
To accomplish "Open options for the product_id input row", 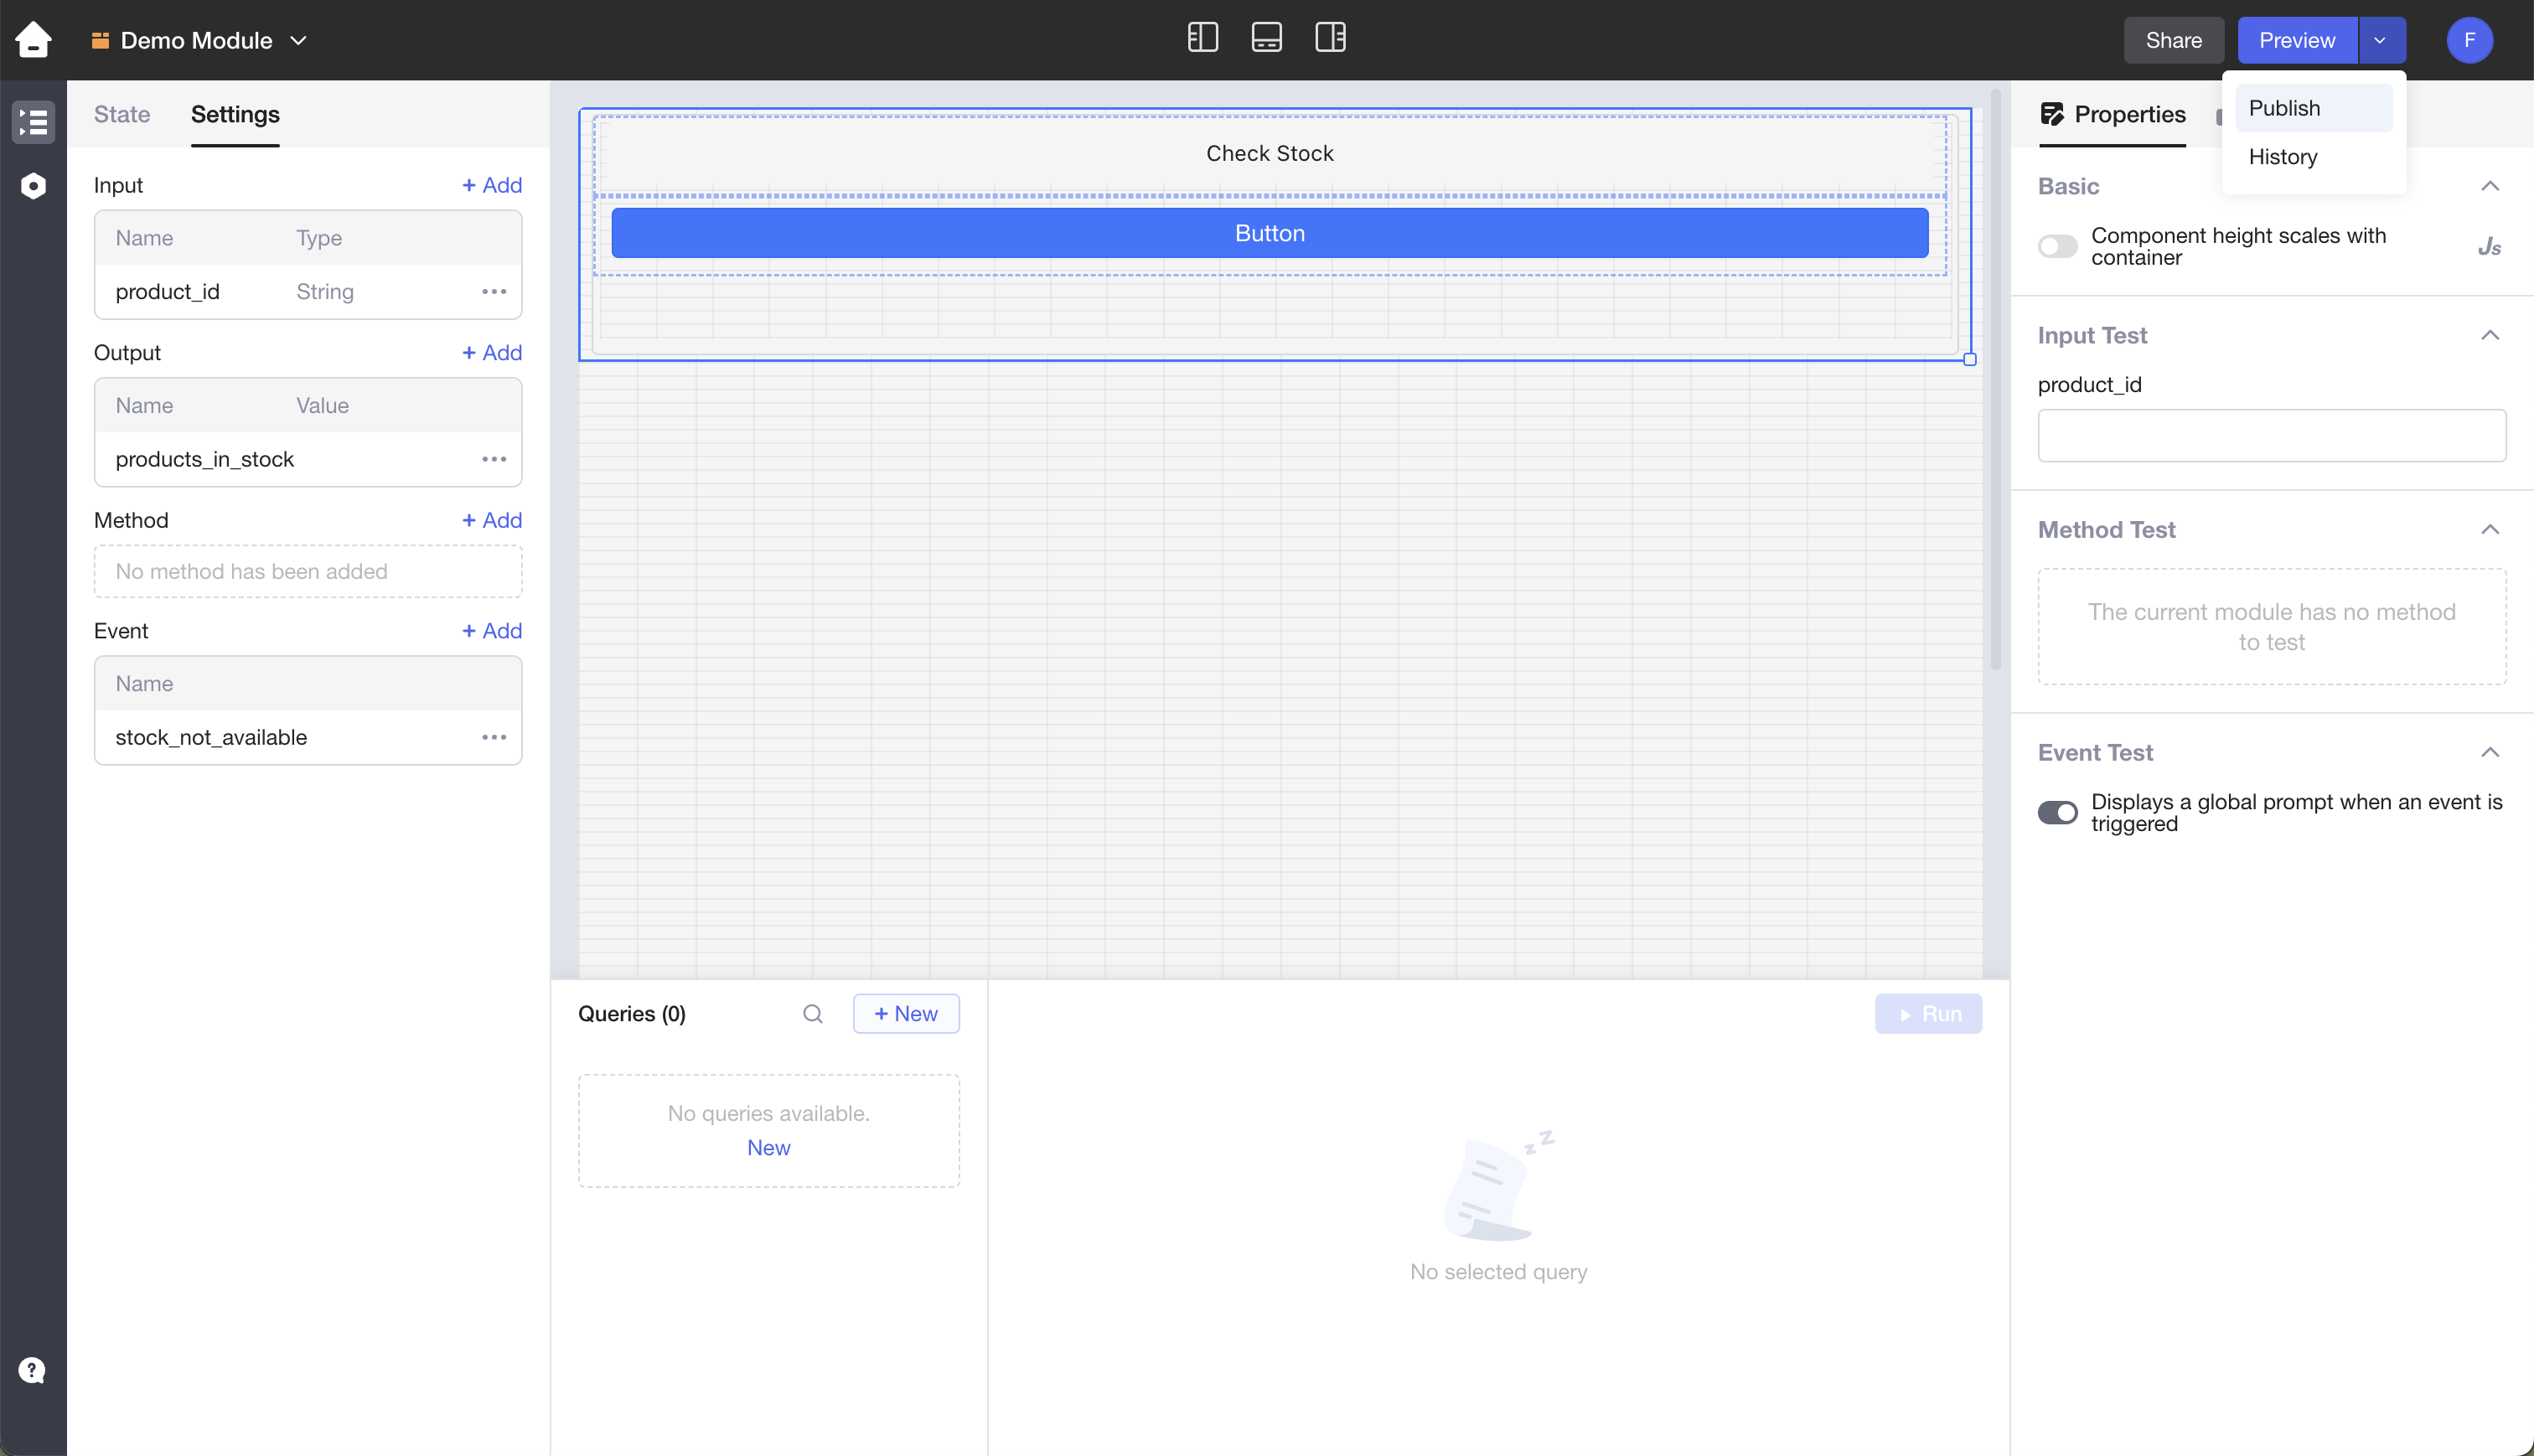I will pyautogui.click(x=494, y=292).
